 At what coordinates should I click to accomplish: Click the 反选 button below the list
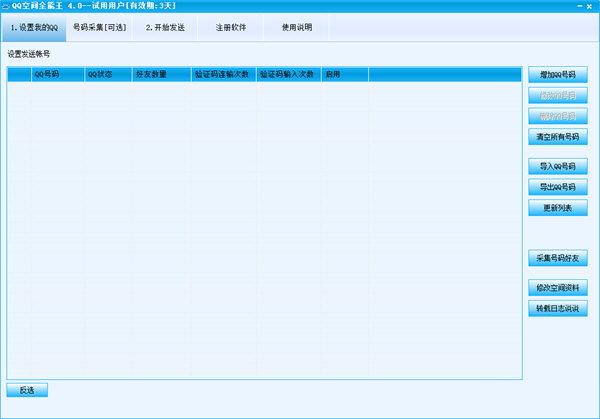point(27,390)
